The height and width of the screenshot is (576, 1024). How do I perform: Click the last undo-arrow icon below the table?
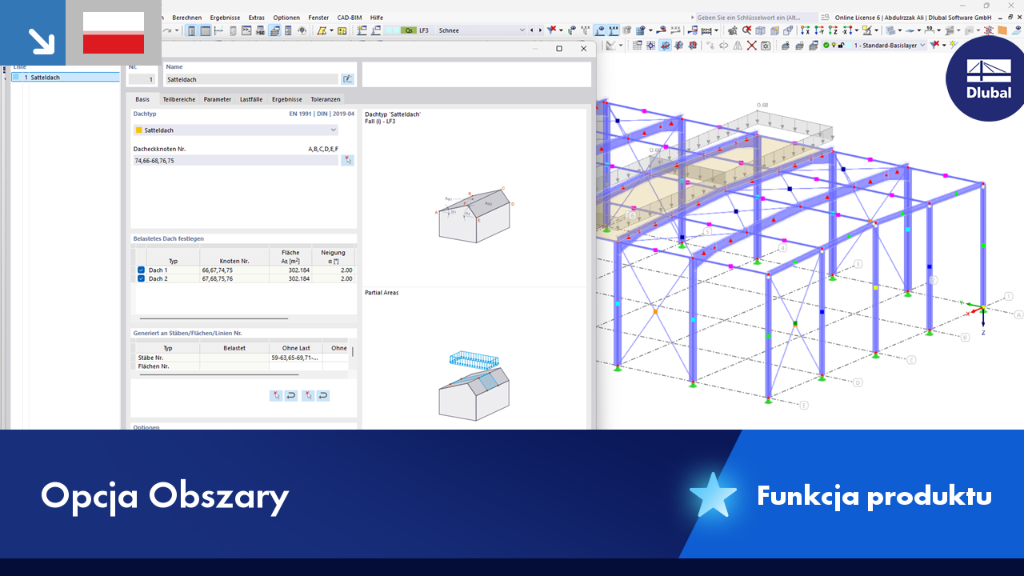pos(323,396)
